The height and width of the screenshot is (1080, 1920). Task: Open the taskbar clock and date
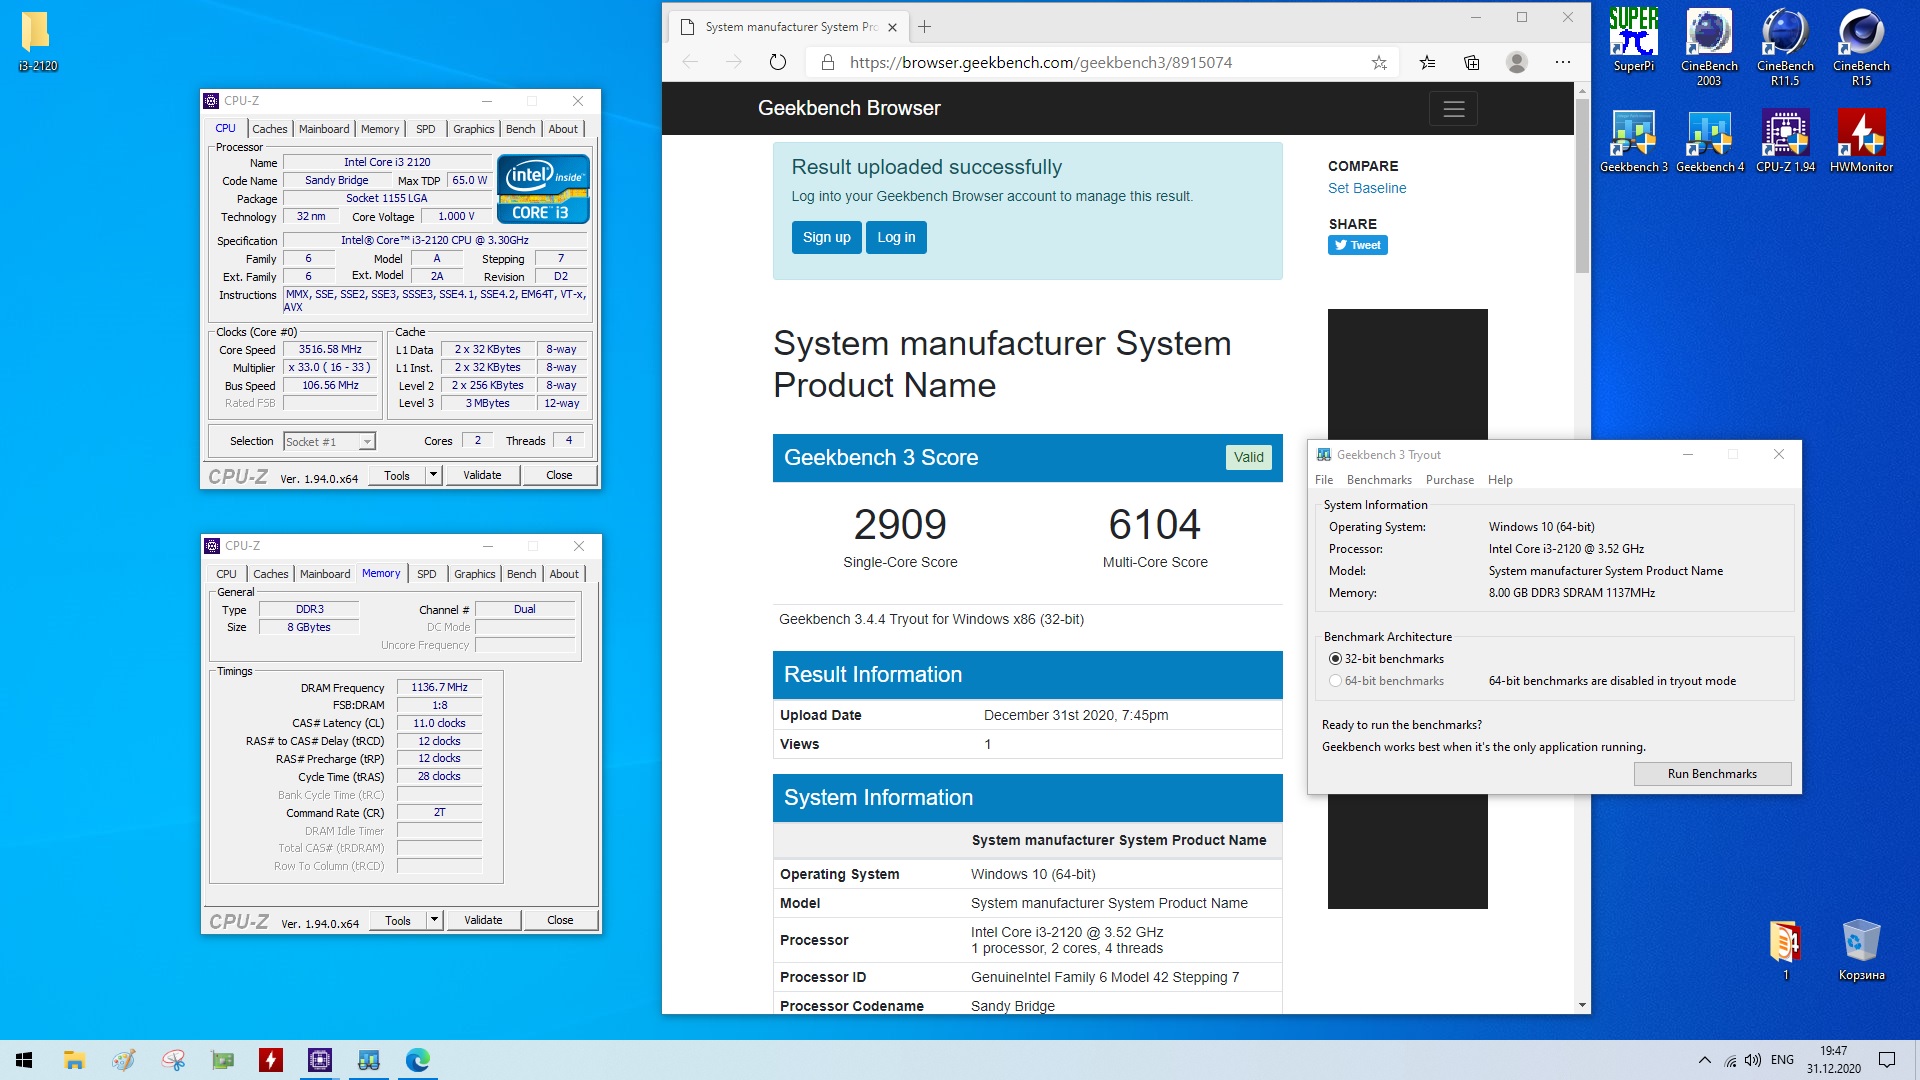tap(1833, 1060)
